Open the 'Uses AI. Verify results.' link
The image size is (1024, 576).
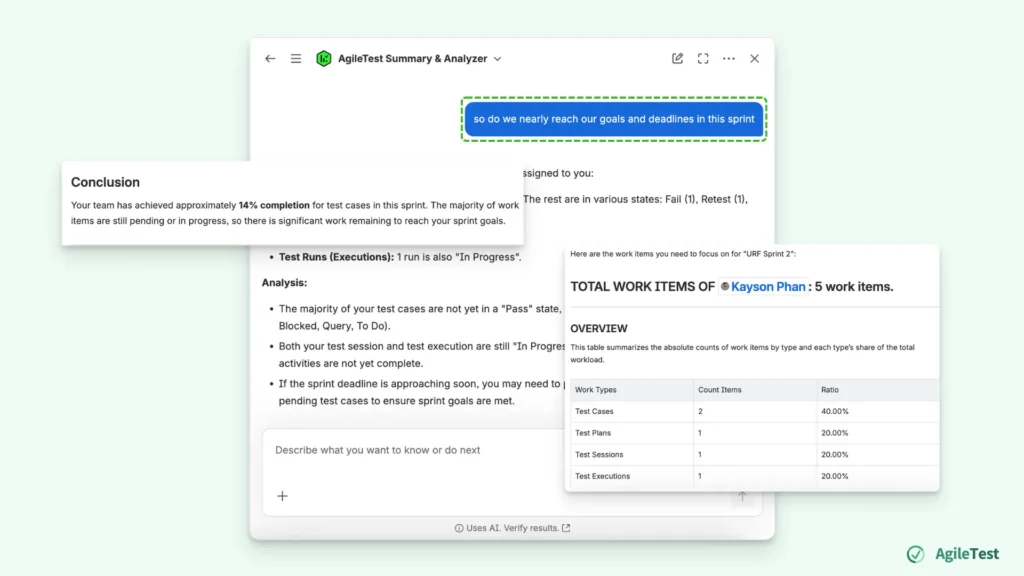coord(519,528)
